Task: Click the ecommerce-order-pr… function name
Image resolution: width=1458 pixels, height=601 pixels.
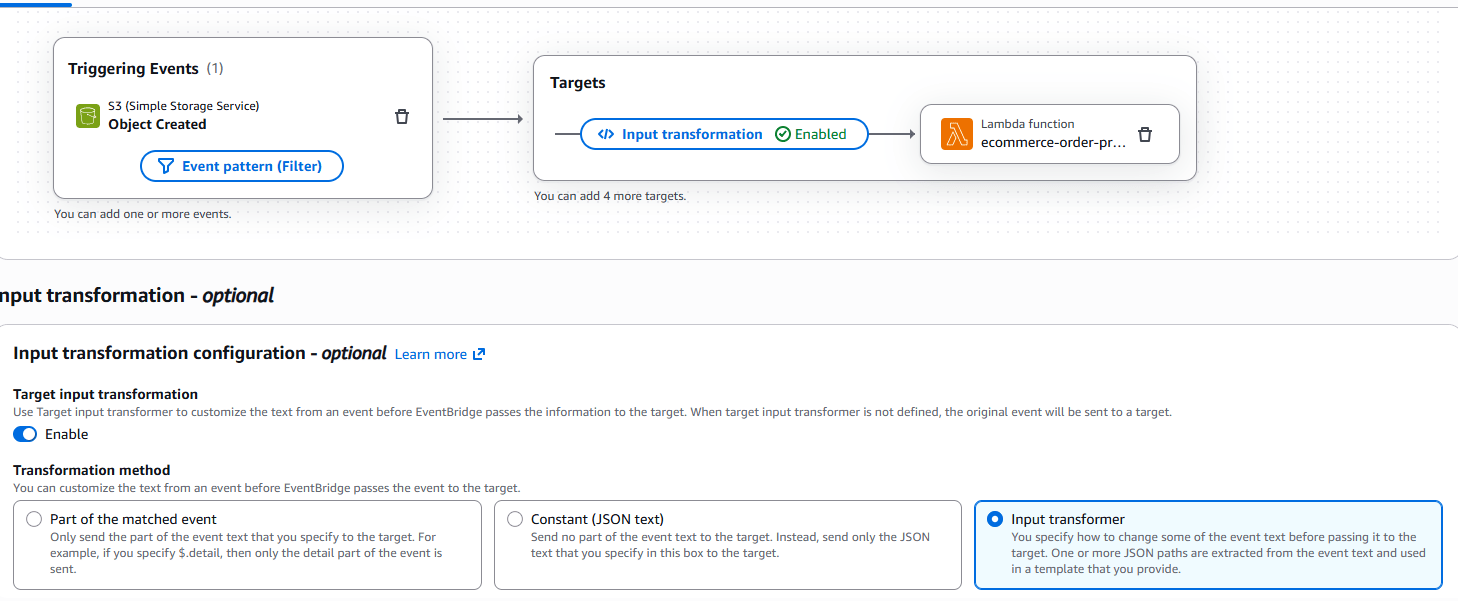Action: click(x=1053, y=142)
